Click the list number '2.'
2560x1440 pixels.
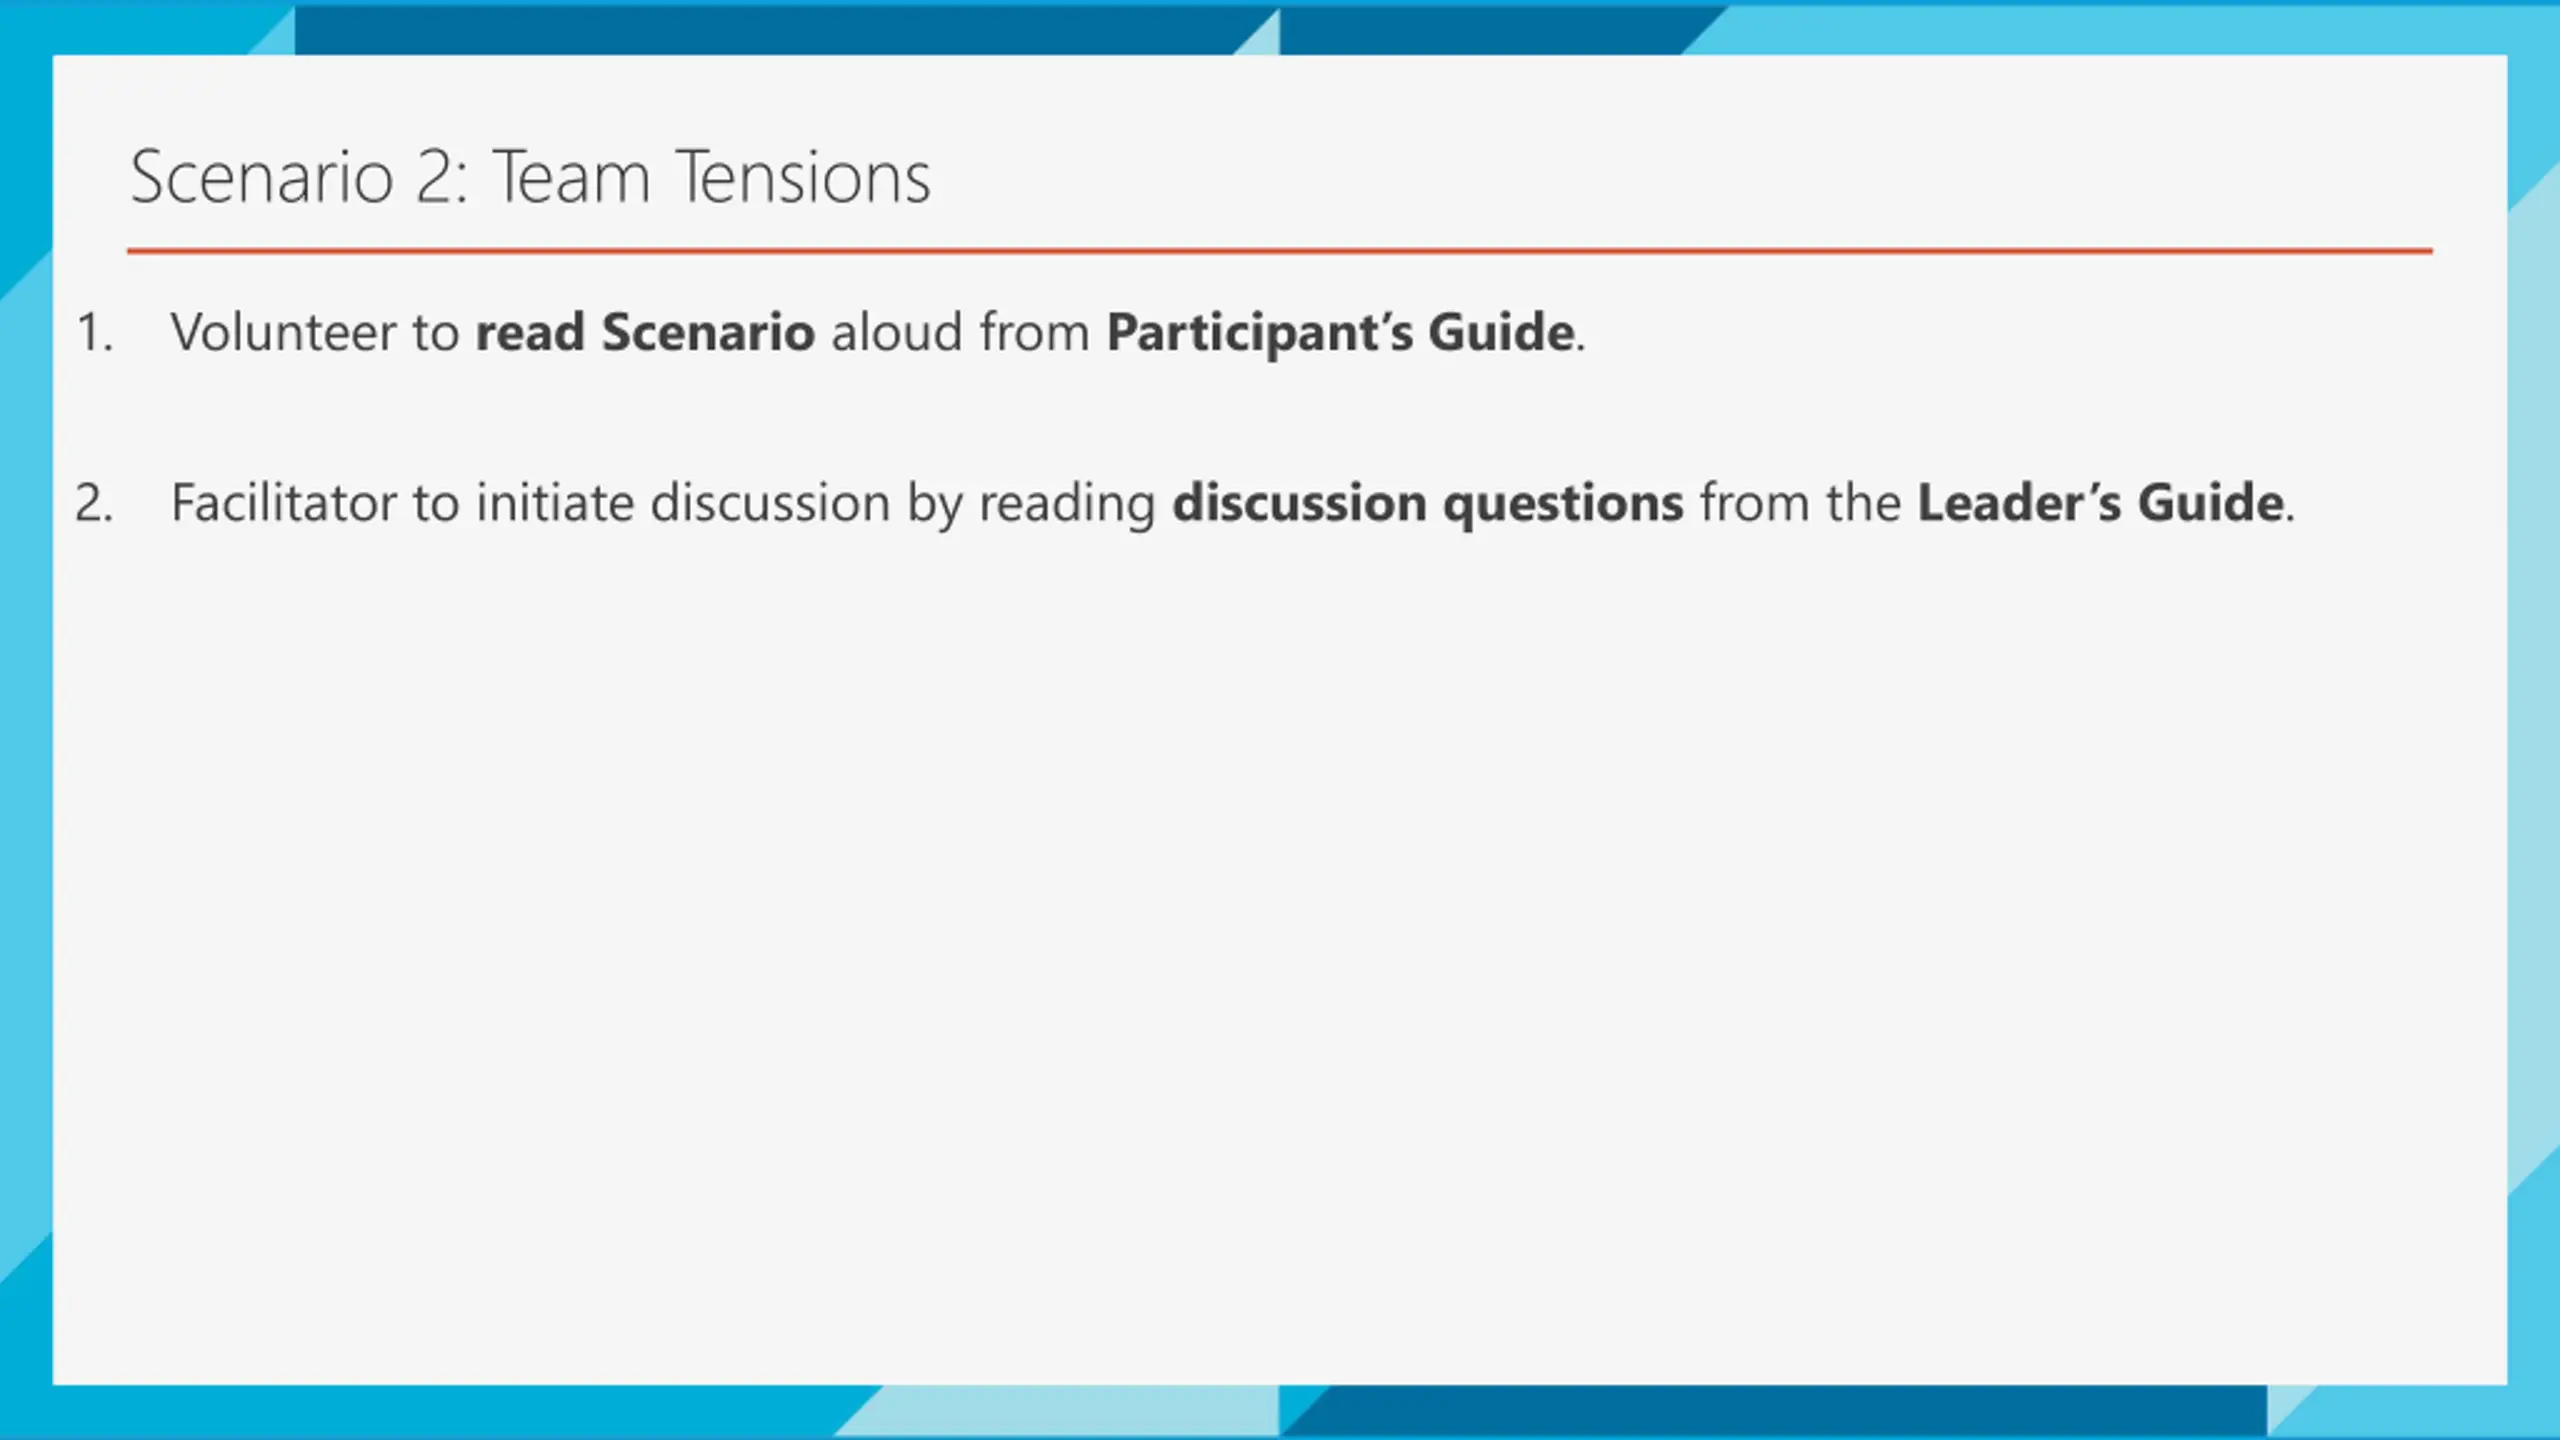tap(94, 502)
